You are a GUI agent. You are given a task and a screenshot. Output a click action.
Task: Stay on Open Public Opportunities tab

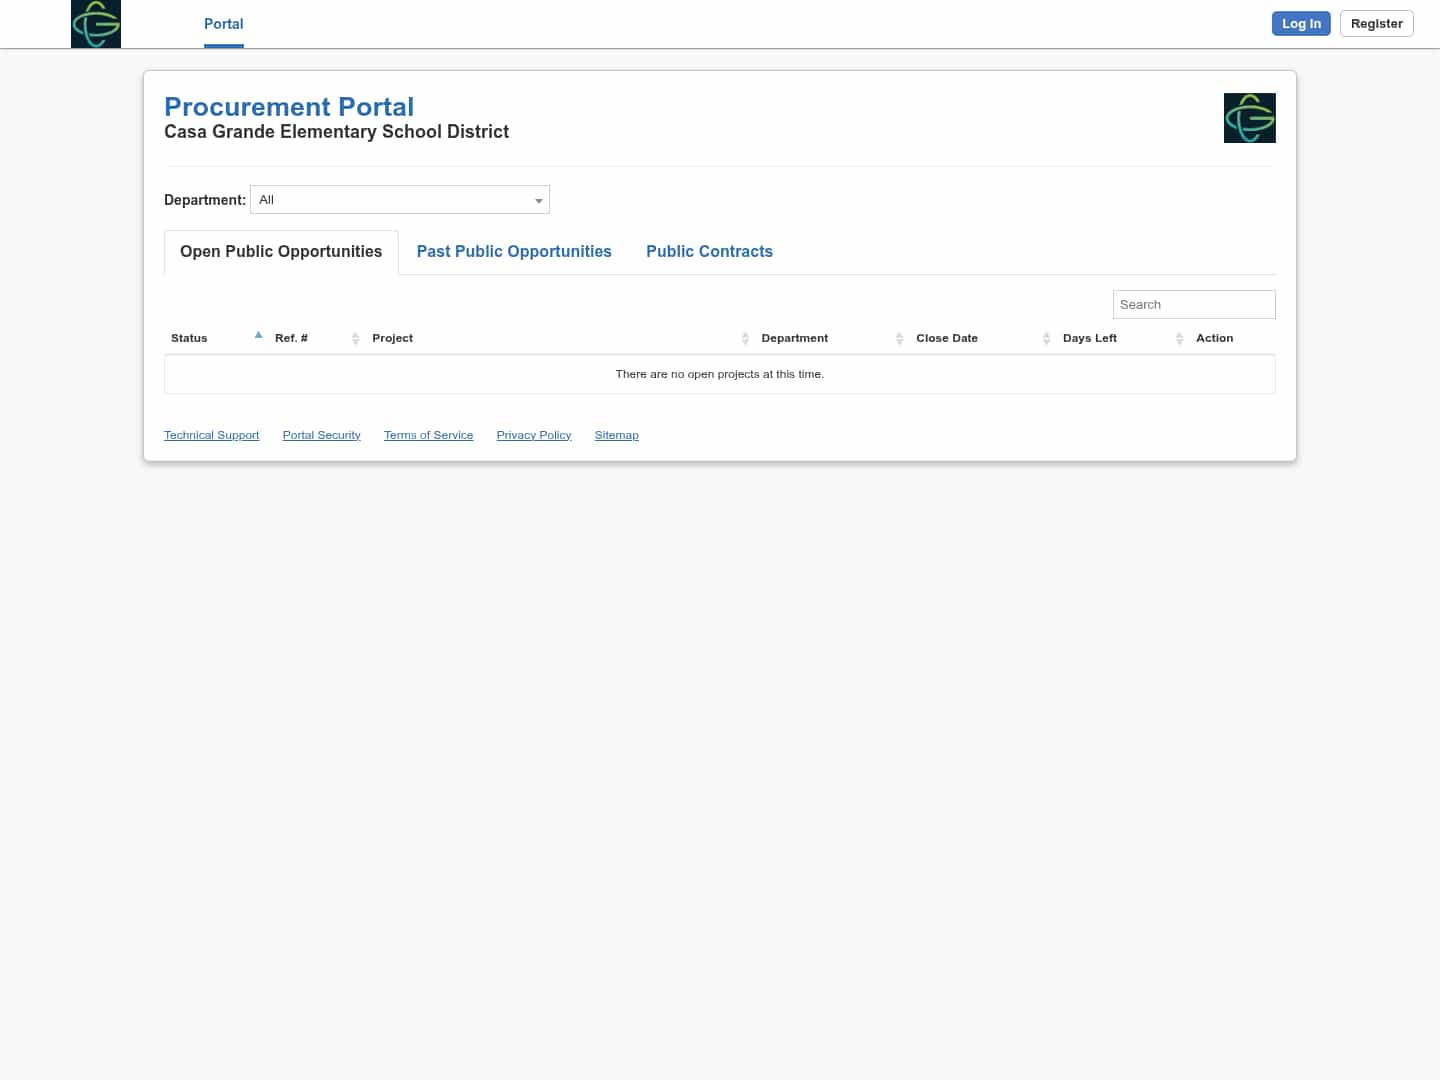pos(280,251)
